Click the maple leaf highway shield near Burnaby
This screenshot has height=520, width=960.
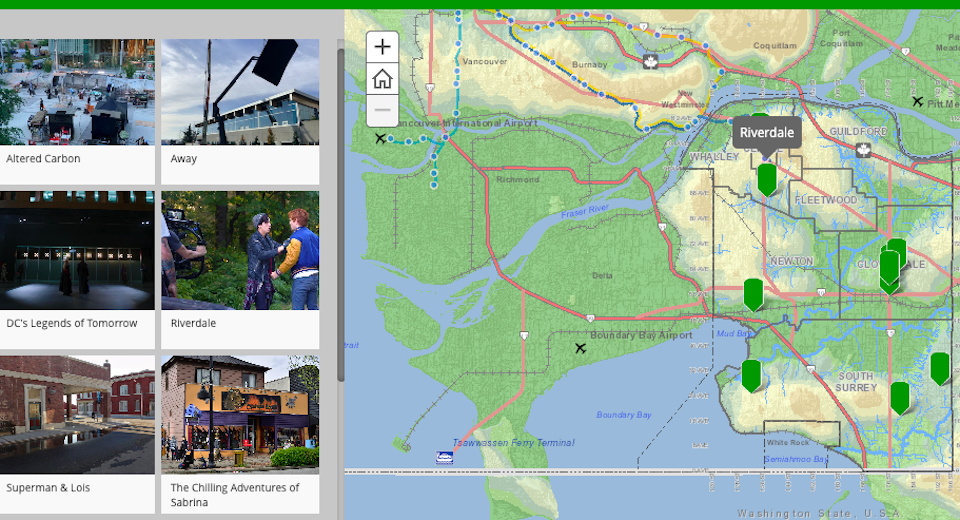coord(650,61)
